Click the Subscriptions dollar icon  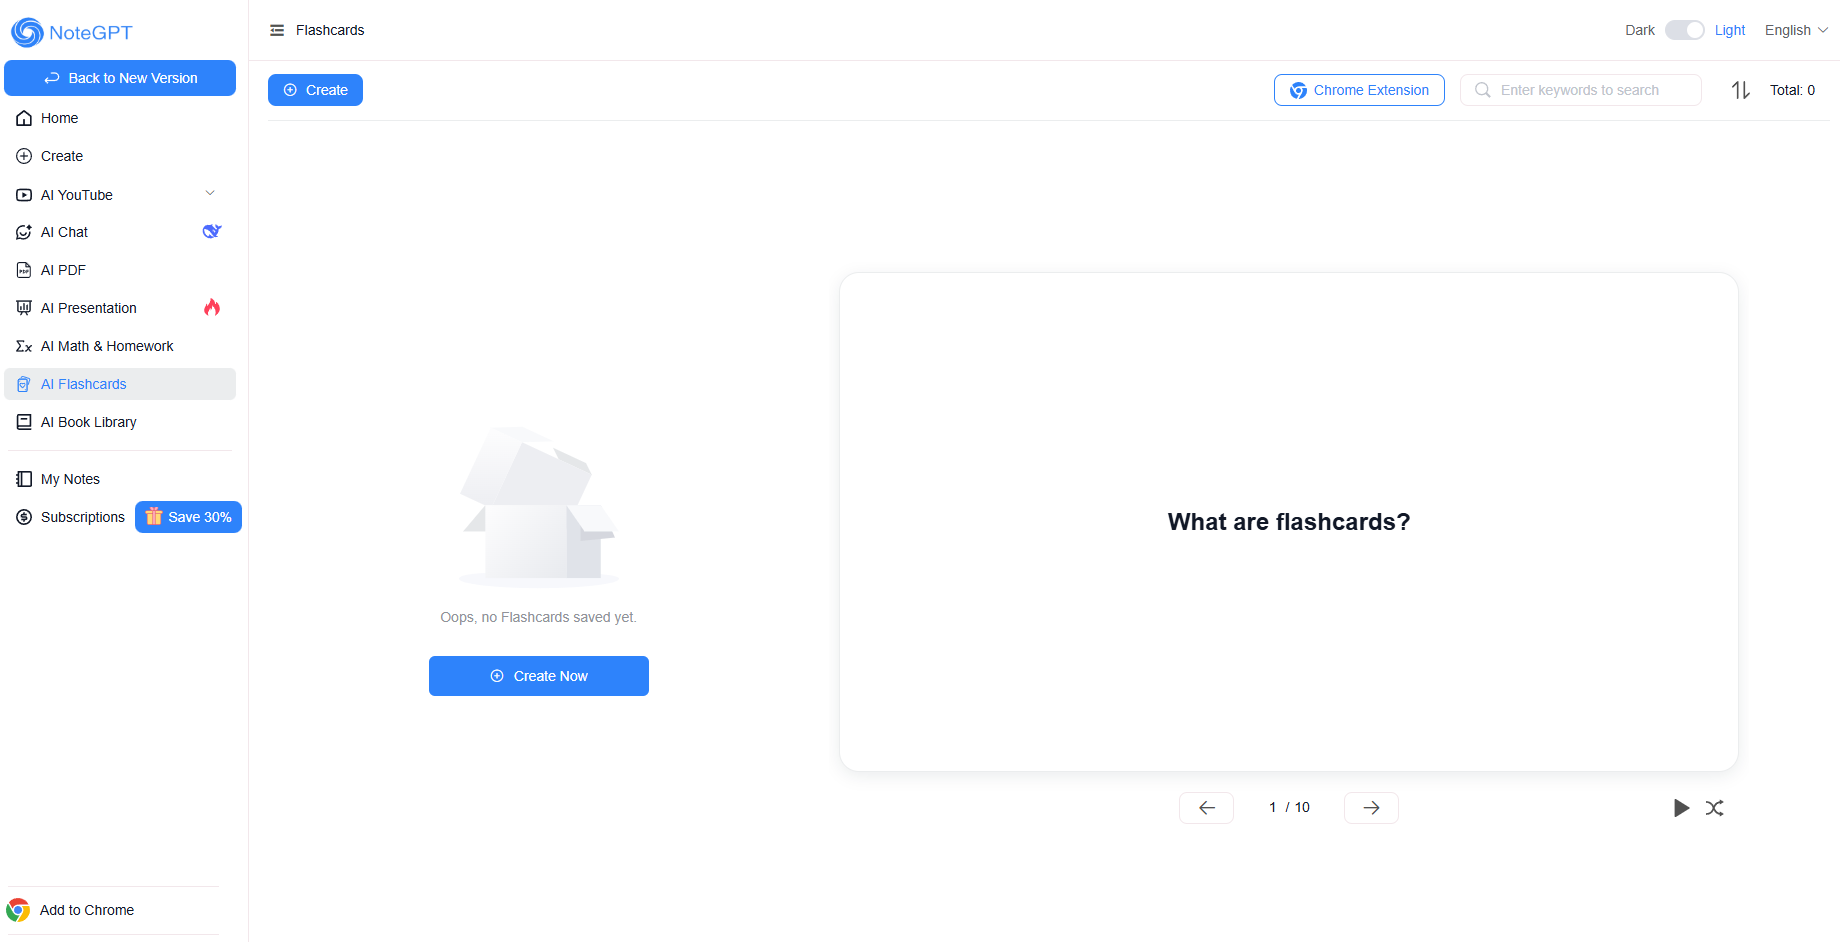24,517
